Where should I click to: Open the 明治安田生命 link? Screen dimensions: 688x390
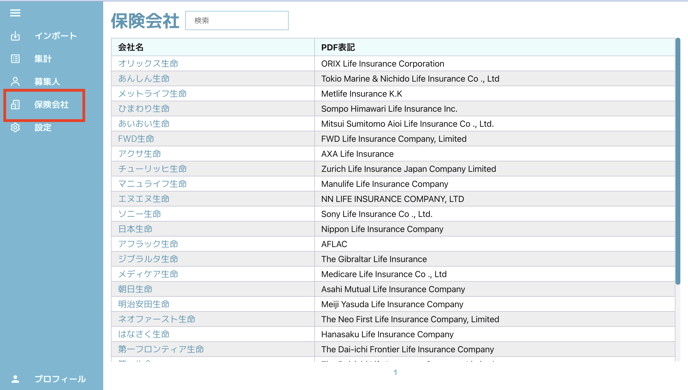(x=143, y=304)
